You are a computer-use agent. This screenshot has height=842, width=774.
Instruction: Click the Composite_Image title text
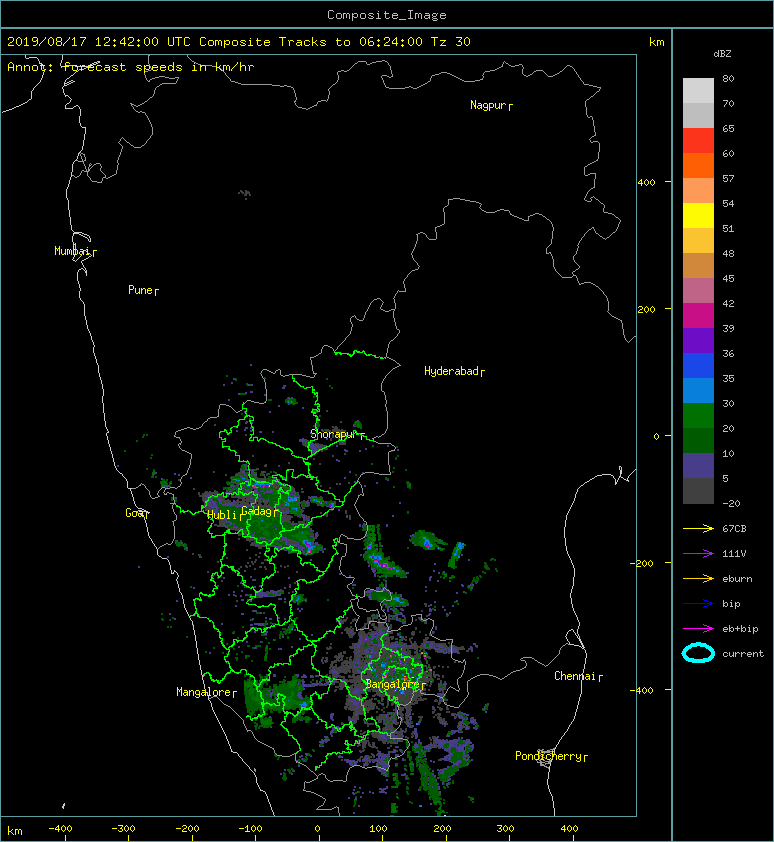click(387, 15)
